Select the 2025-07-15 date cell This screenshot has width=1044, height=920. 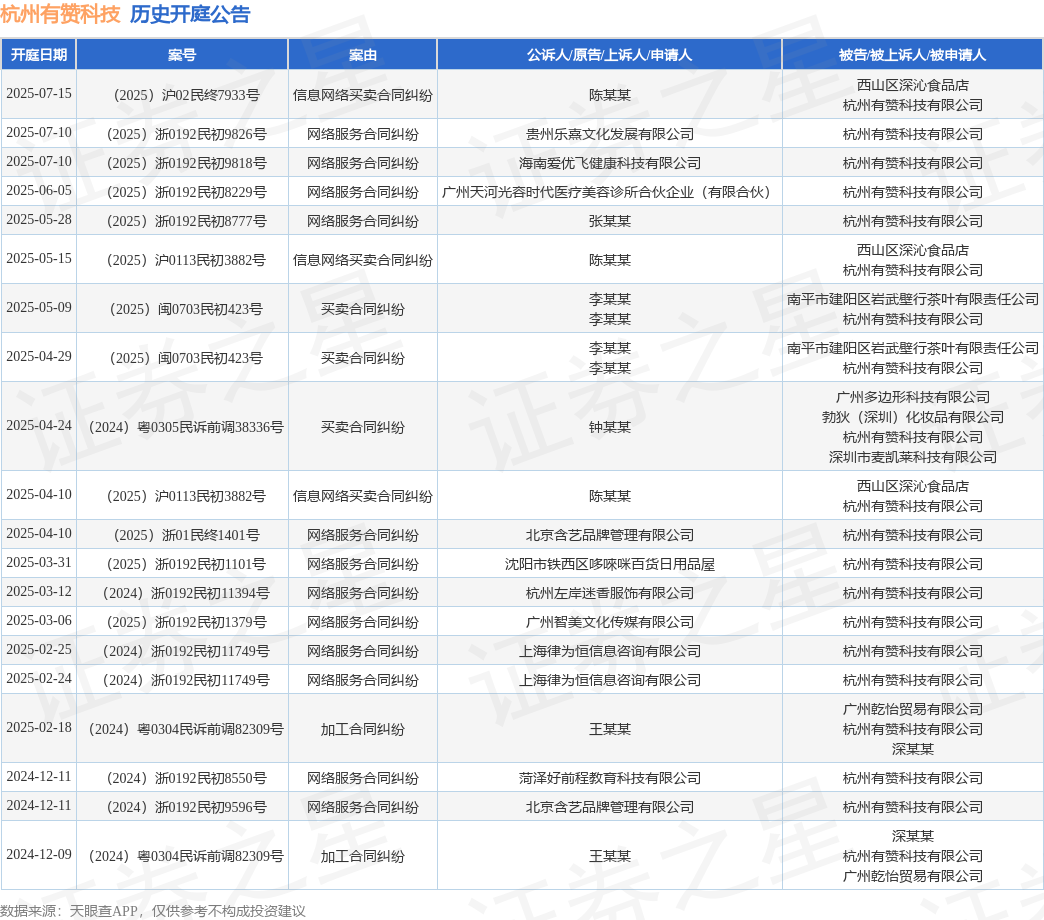39,93
